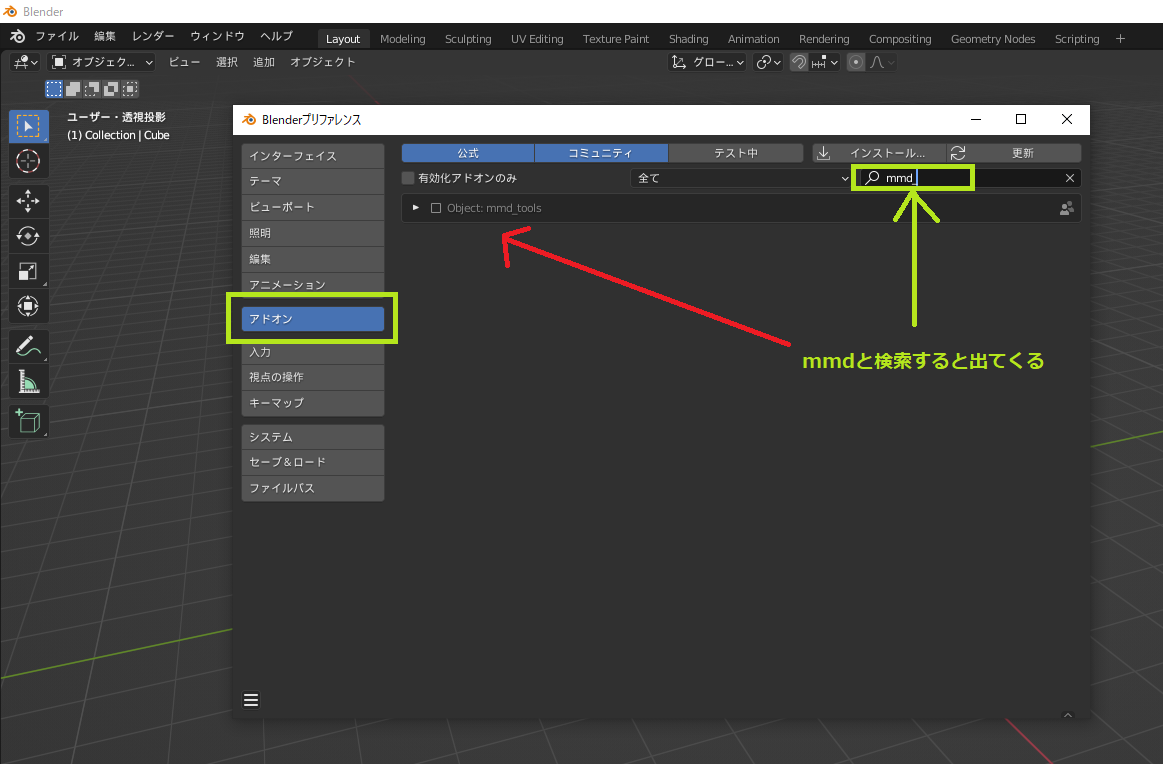Switch to the Geometry Nodes workspace
The image size is (1163, 764).
[992, 39]
